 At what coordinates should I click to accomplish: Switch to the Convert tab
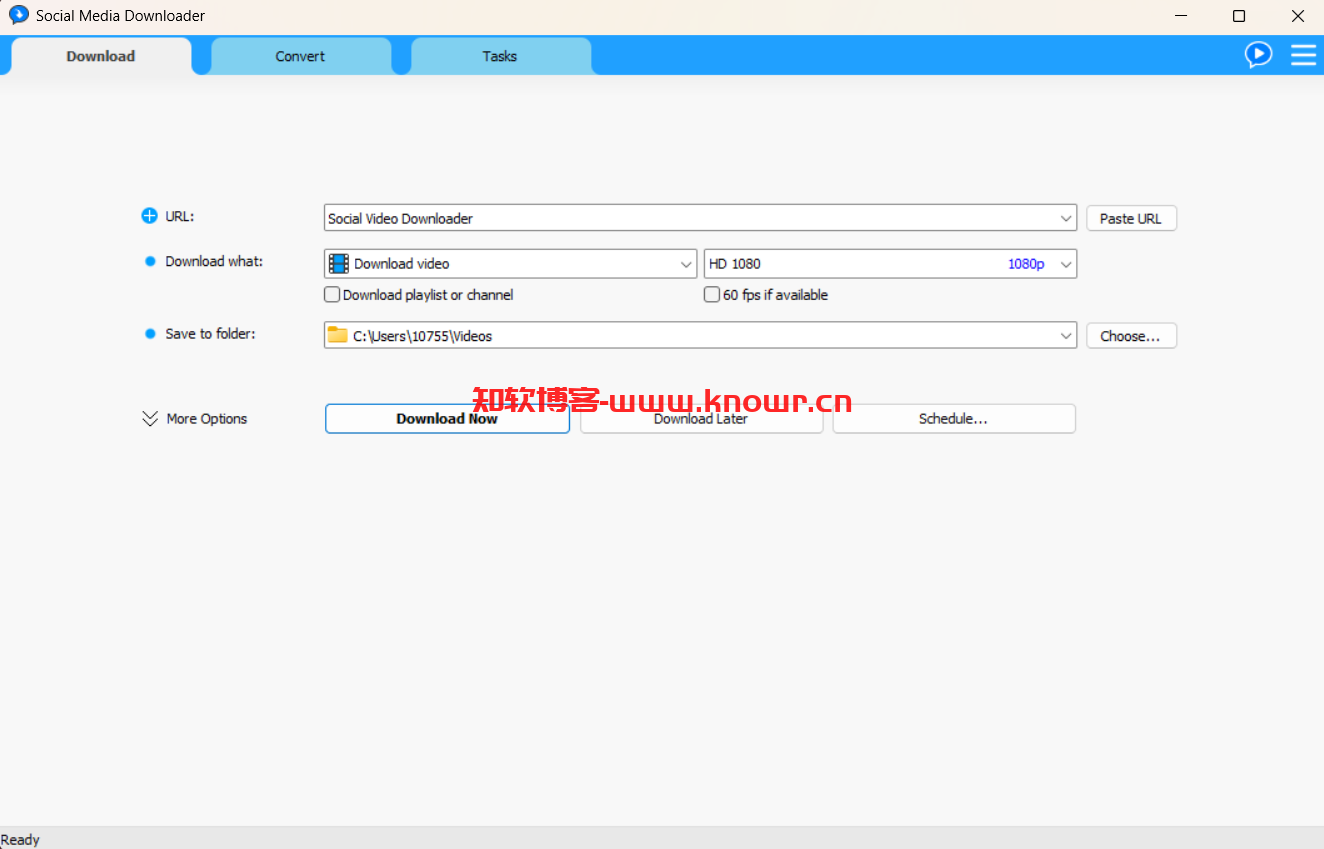pyautogui.click(x=300, y=56)
